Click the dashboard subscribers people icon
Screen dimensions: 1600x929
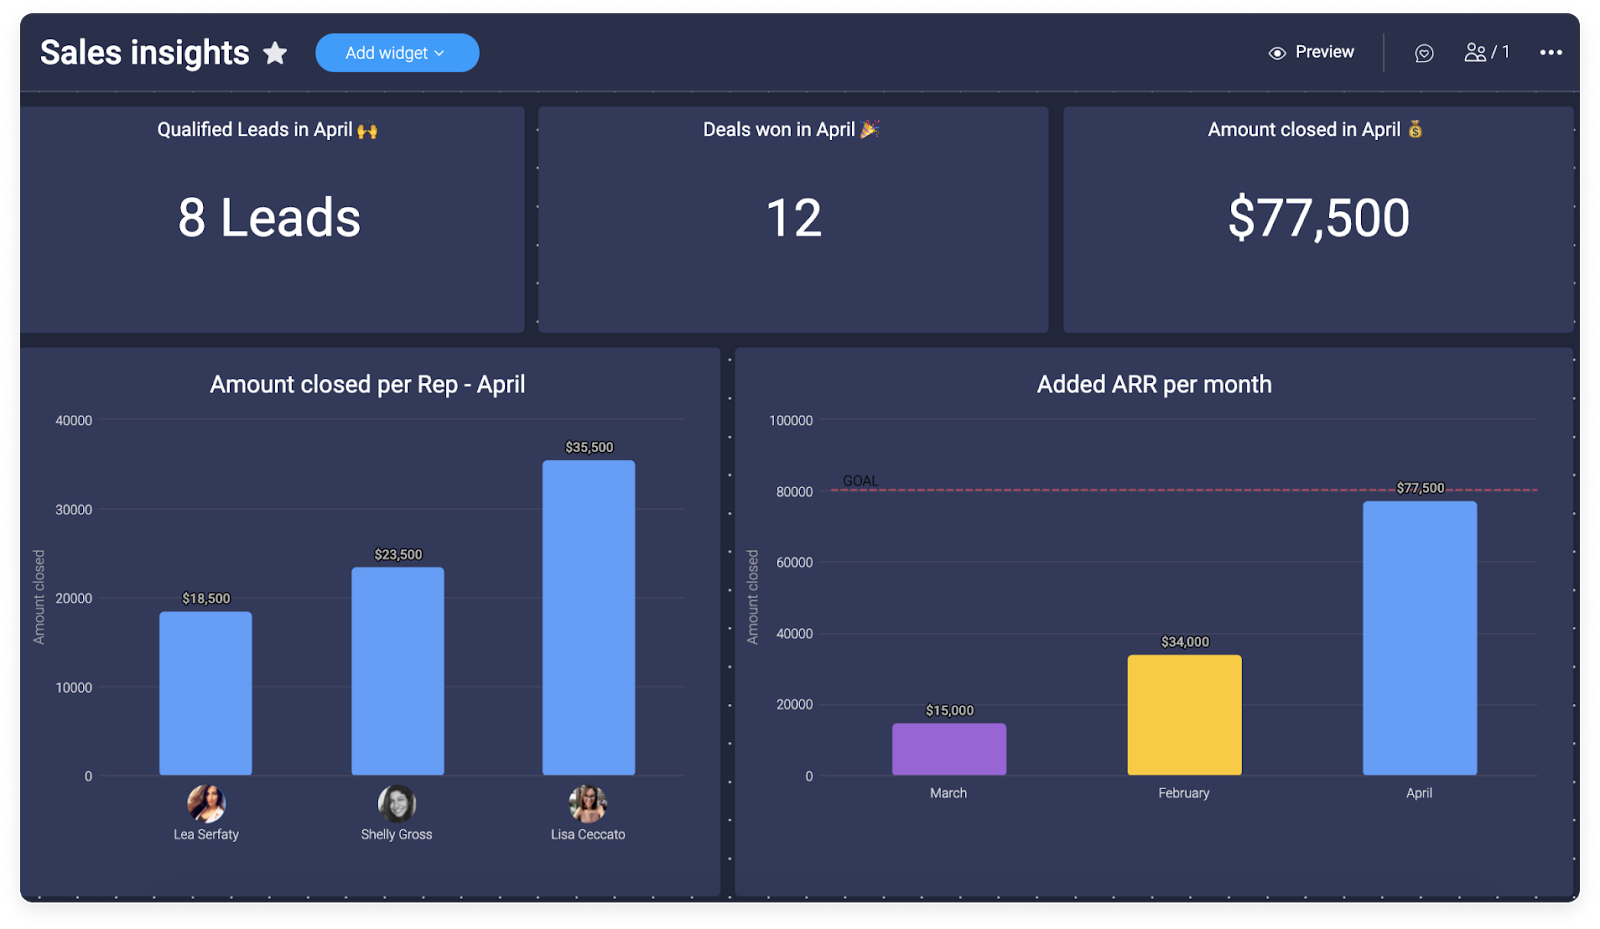(1475, 52)
